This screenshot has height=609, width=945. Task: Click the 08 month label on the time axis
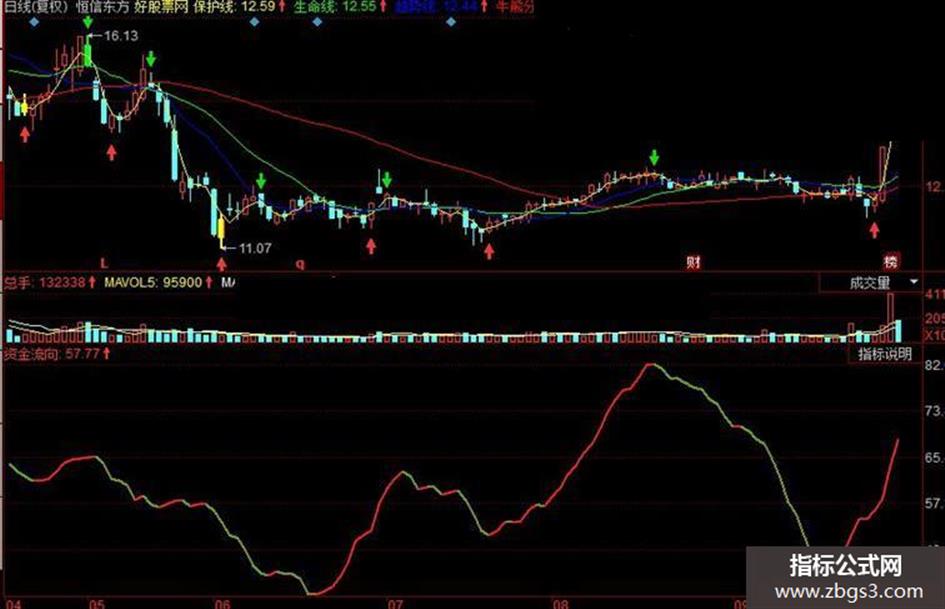coord(560,604)
